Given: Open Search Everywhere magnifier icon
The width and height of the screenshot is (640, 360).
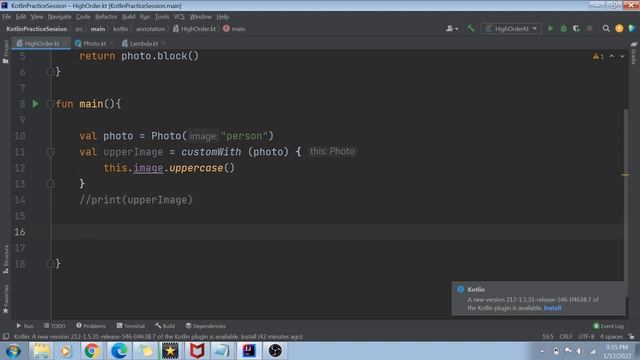Looking at the screenshot, I should click(606, 29).
